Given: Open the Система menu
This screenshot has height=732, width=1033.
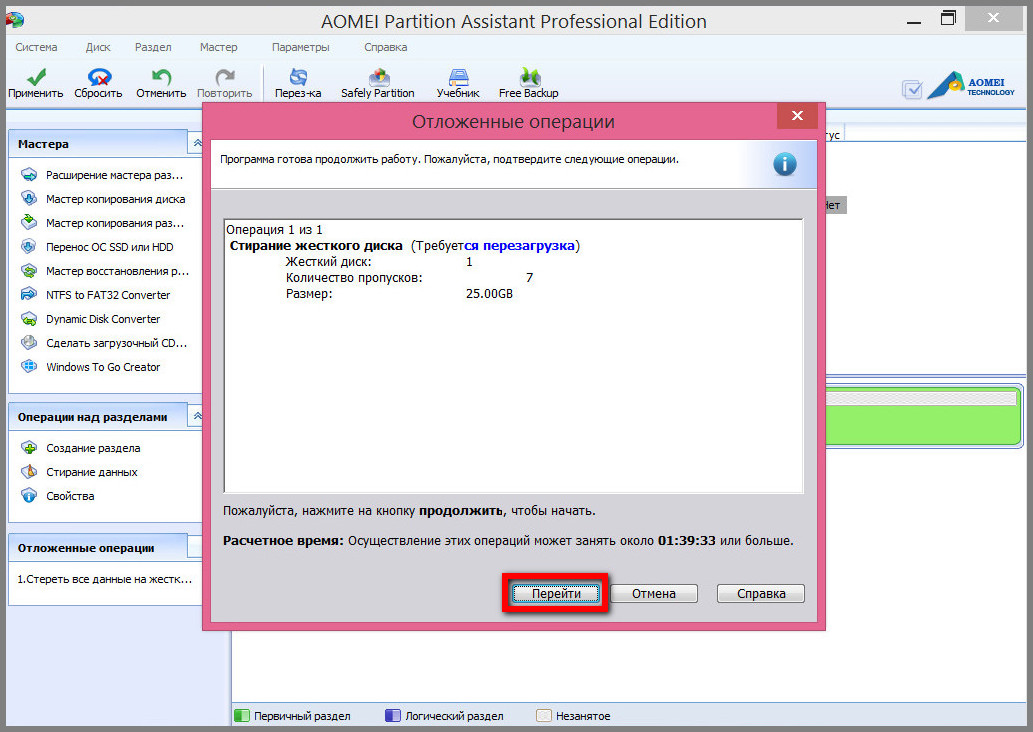Looking at the screenshot, I should (x=36, y=47).
